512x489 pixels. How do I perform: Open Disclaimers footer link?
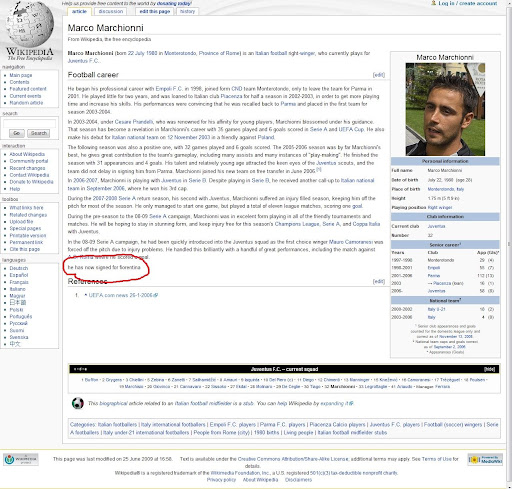click(298, 480)
